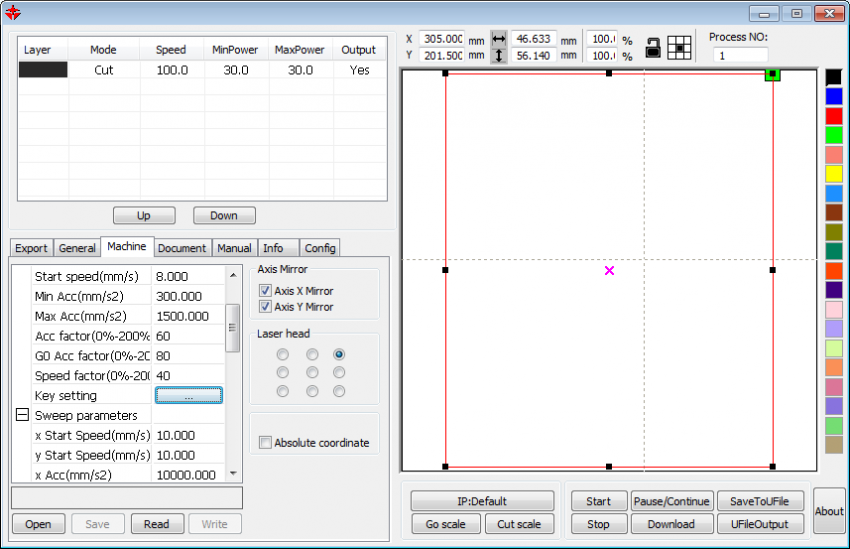Click the magenta X center marker on canvas
Viewport: 850px width, 549px height.
click(x=609, y=270)
